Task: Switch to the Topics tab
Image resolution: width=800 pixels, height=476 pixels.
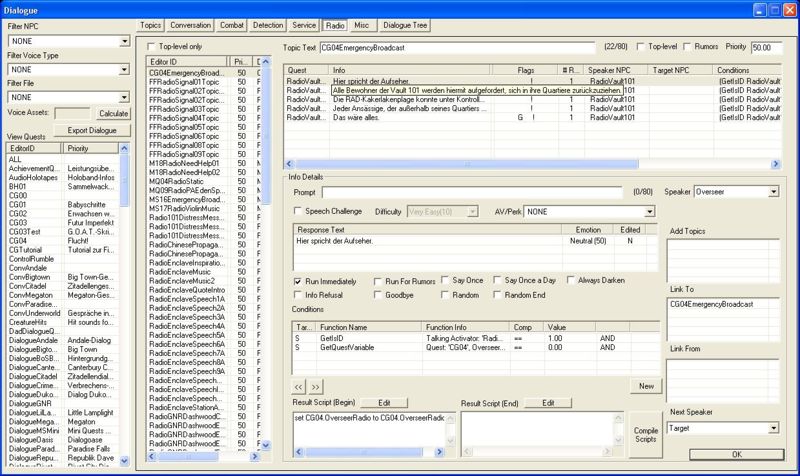Action: [151, 25]
